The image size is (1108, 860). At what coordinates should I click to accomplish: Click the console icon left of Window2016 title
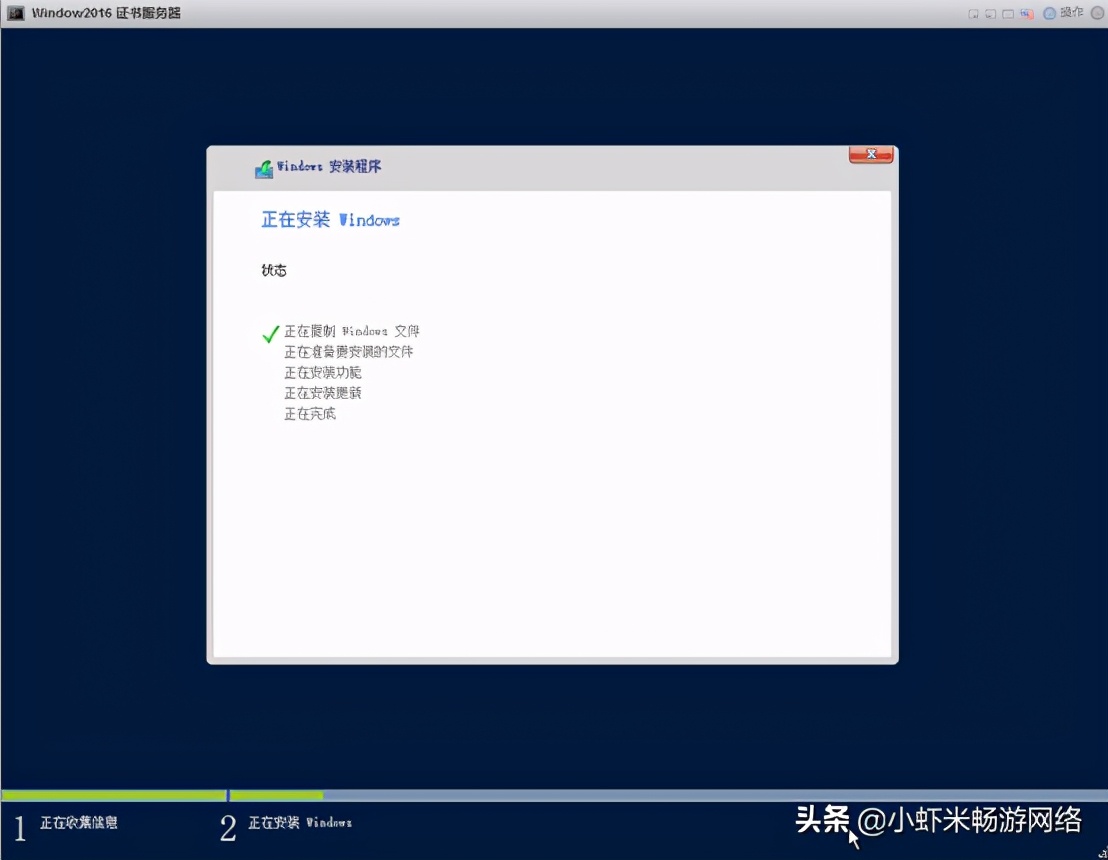click(x=16, y=13)
